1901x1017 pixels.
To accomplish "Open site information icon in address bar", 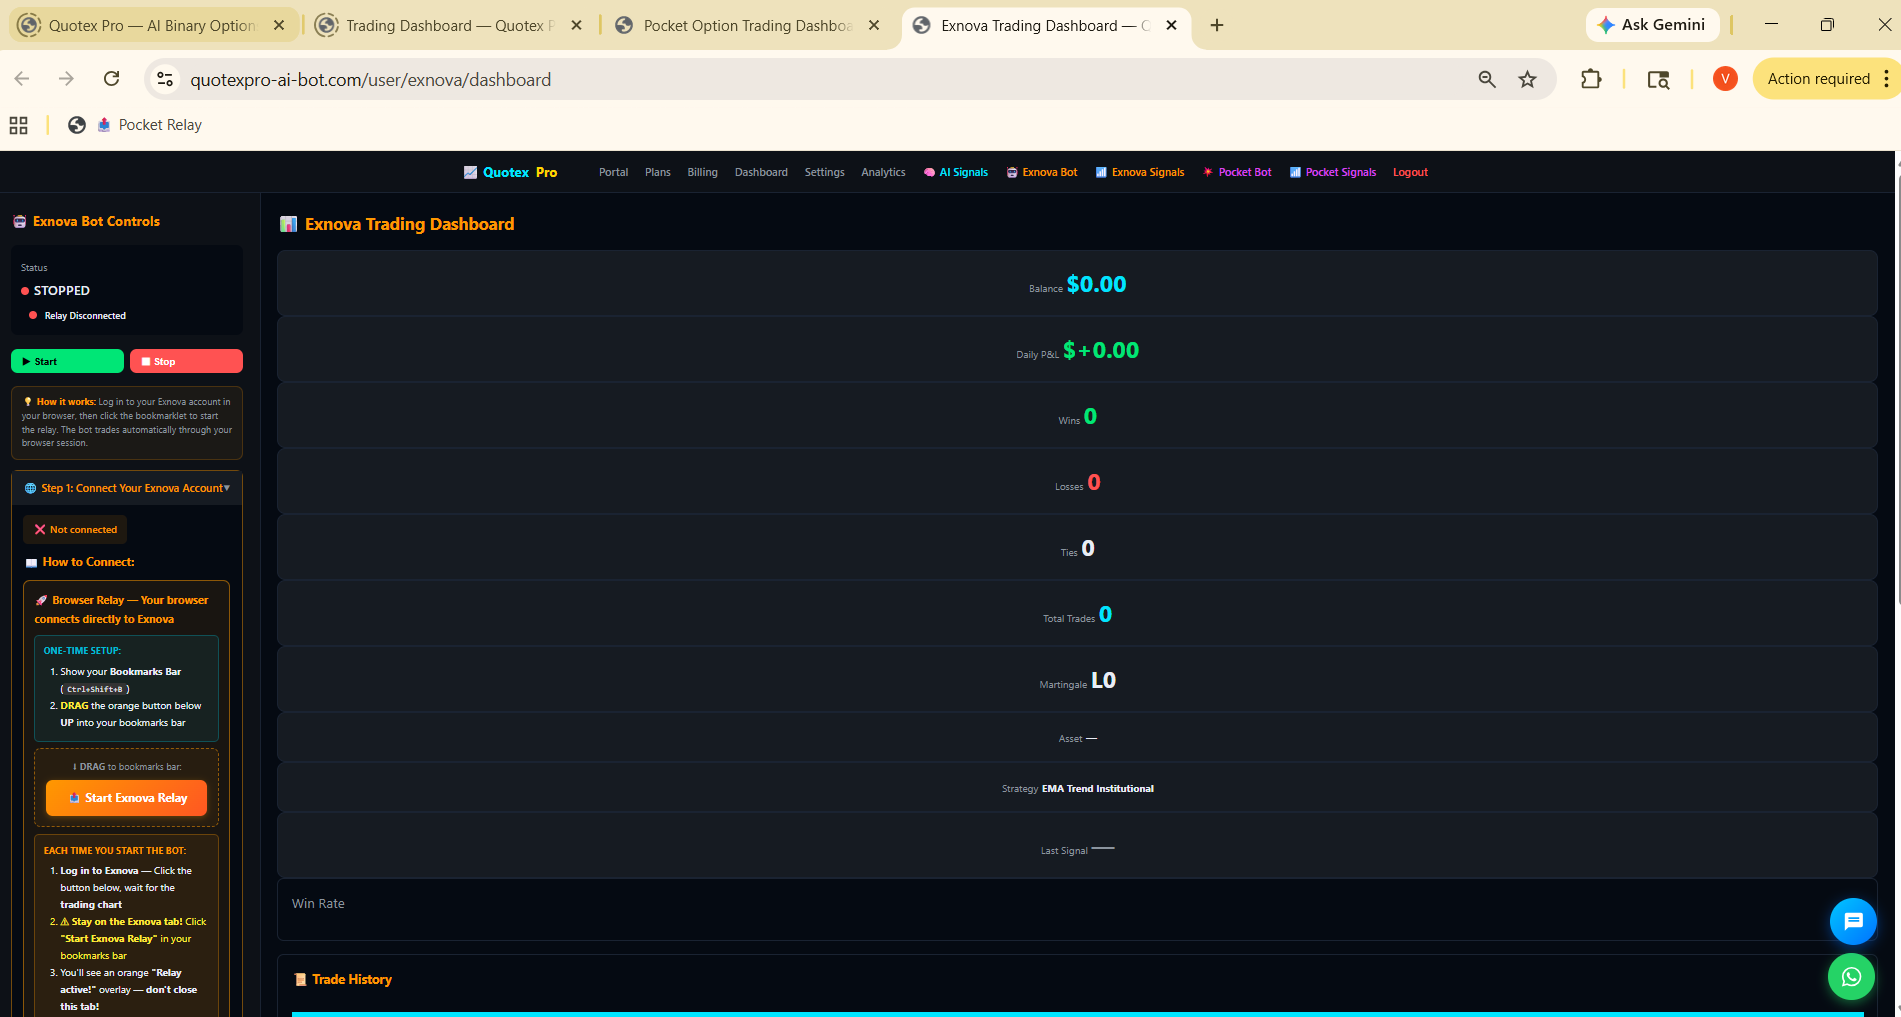I will [165, 79].
